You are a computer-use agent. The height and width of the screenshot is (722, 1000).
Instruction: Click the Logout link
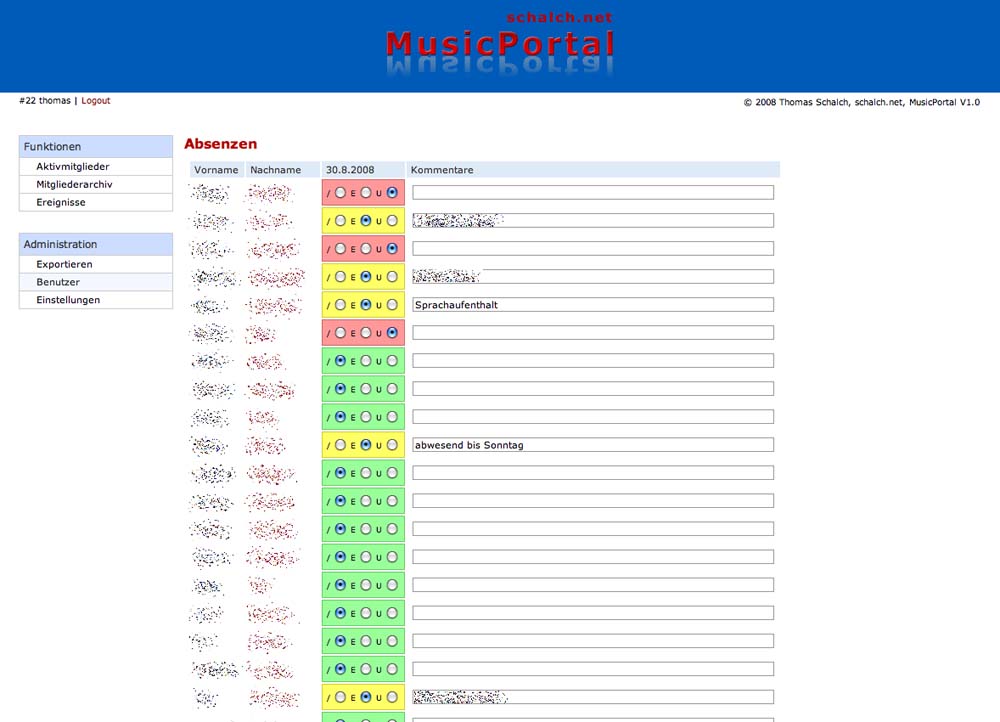[x=96, y=101]
